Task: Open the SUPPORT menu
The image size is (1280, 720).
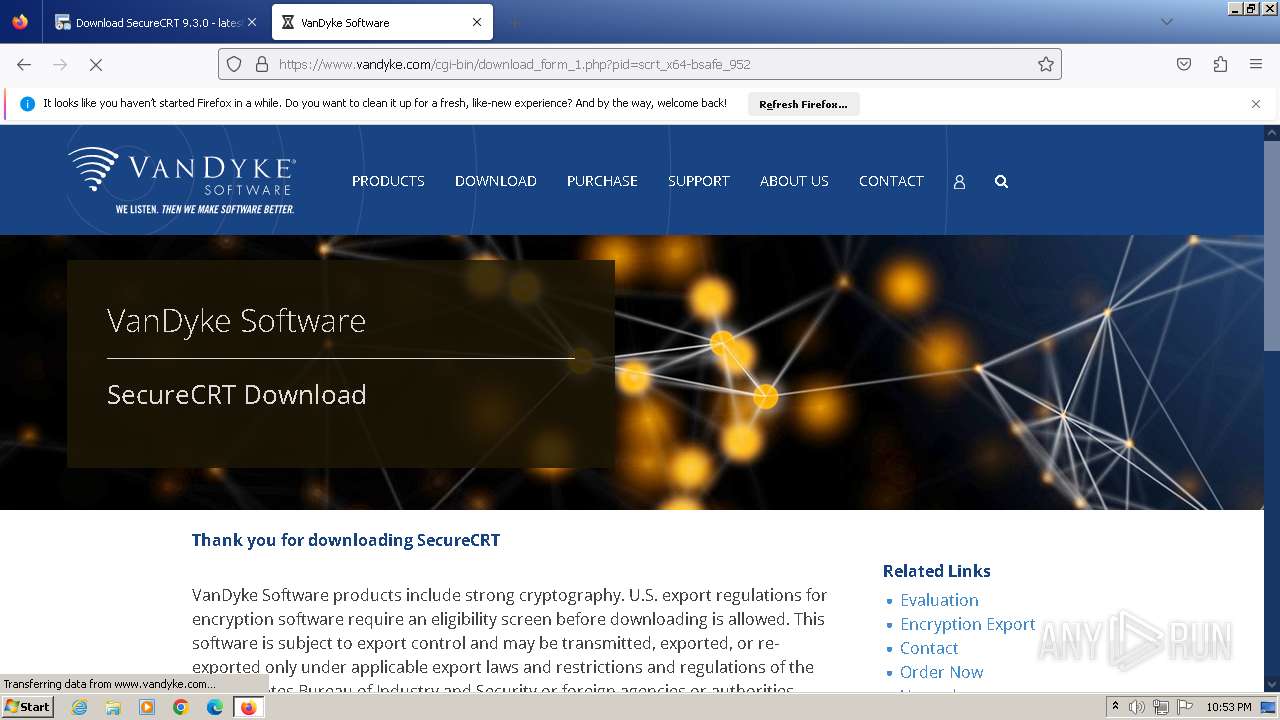Action: coord(699,181)
